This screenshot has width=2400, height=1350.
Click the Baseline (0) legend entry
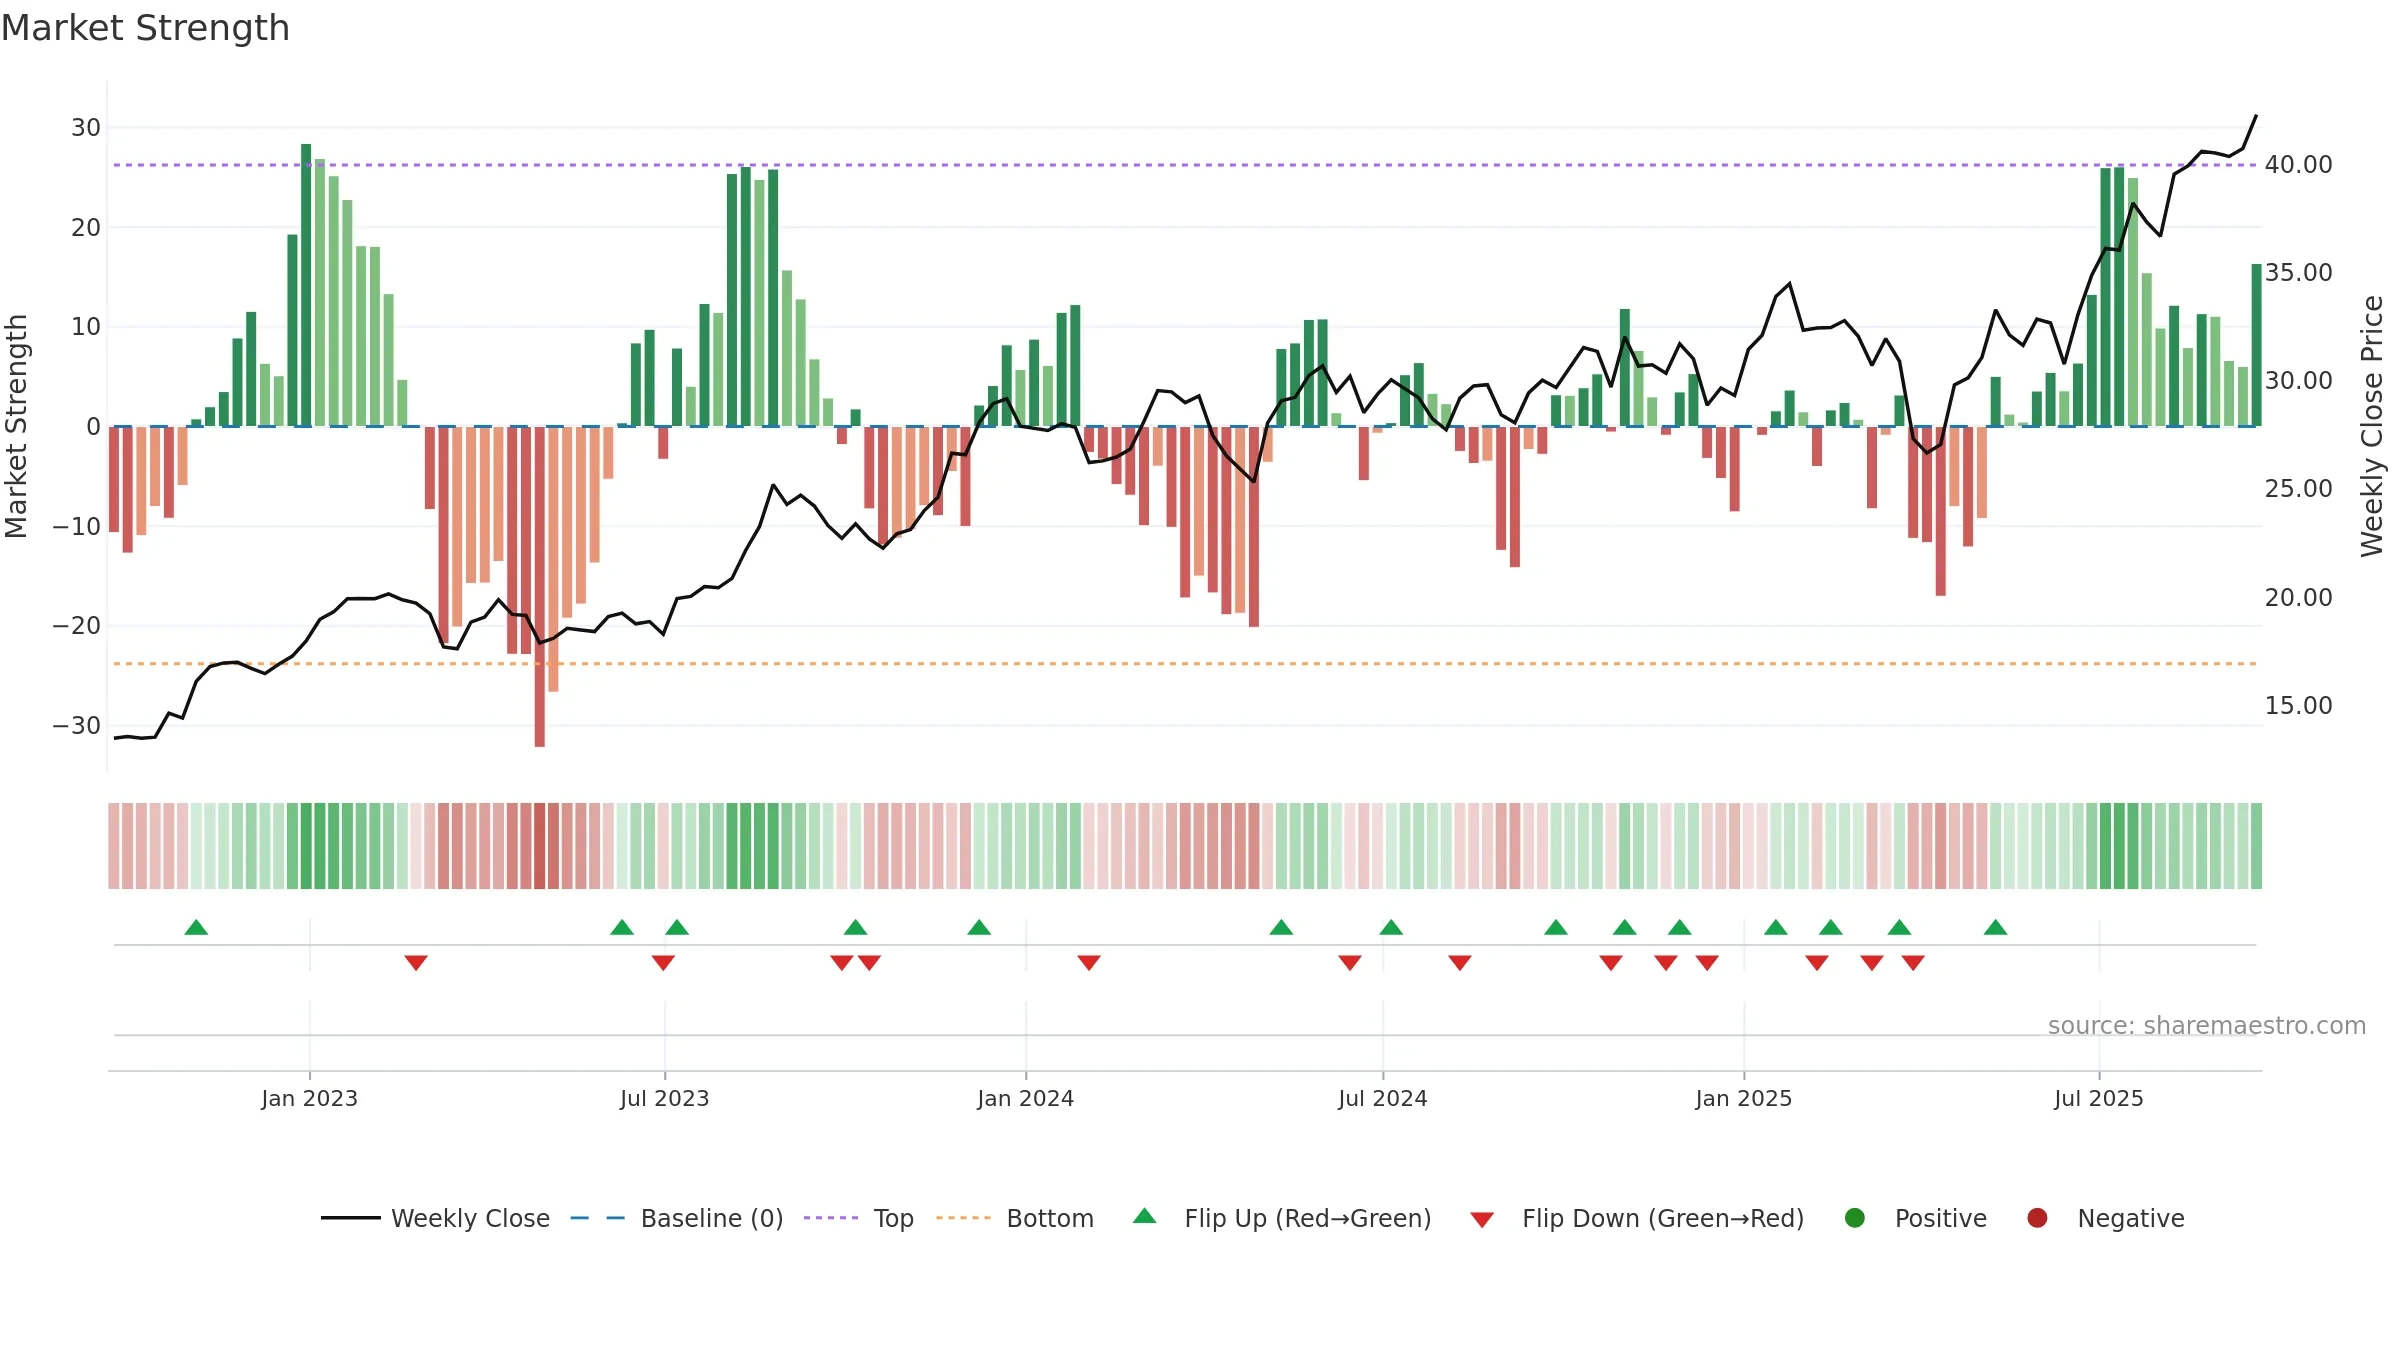677,1218
